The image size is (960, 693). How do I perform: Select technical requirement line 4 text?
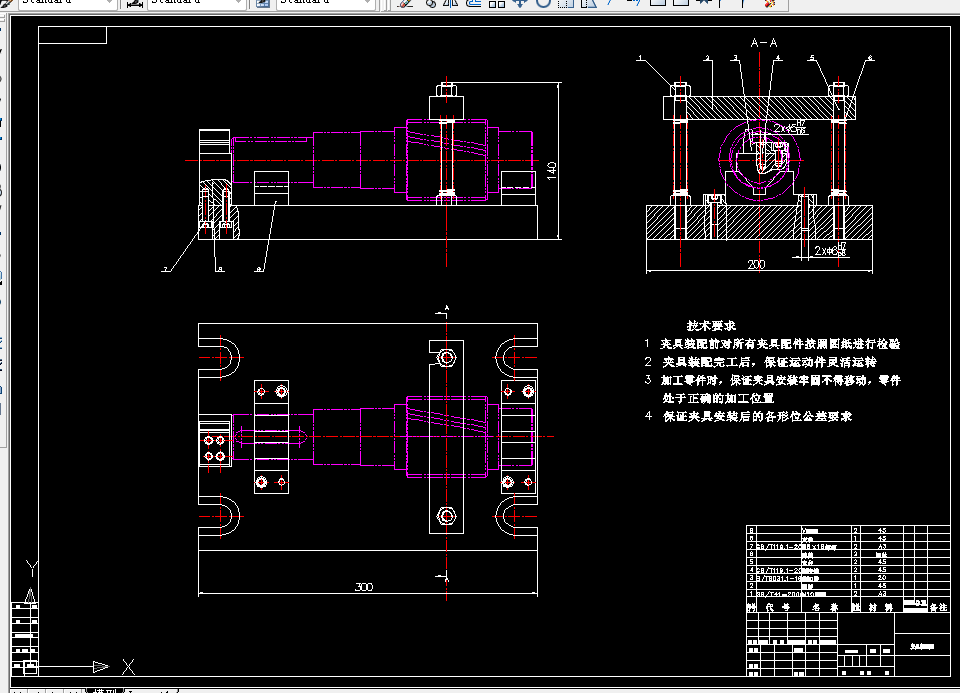point(748,416)
